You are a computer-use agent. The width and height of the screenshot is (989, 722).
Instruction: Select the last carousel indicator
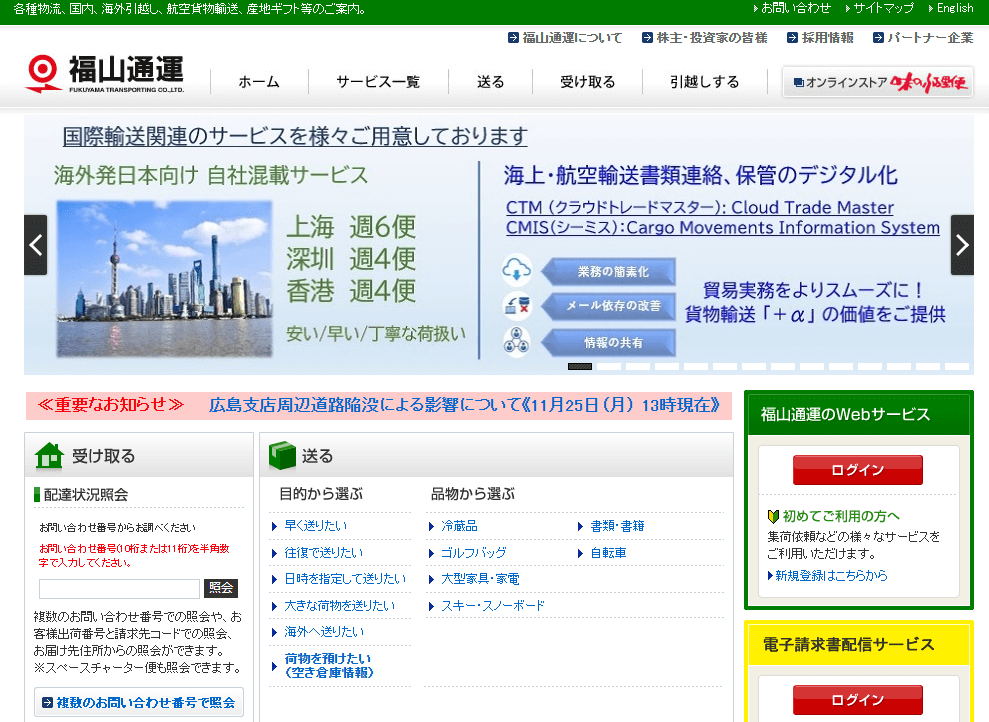(x=957, y=366)
